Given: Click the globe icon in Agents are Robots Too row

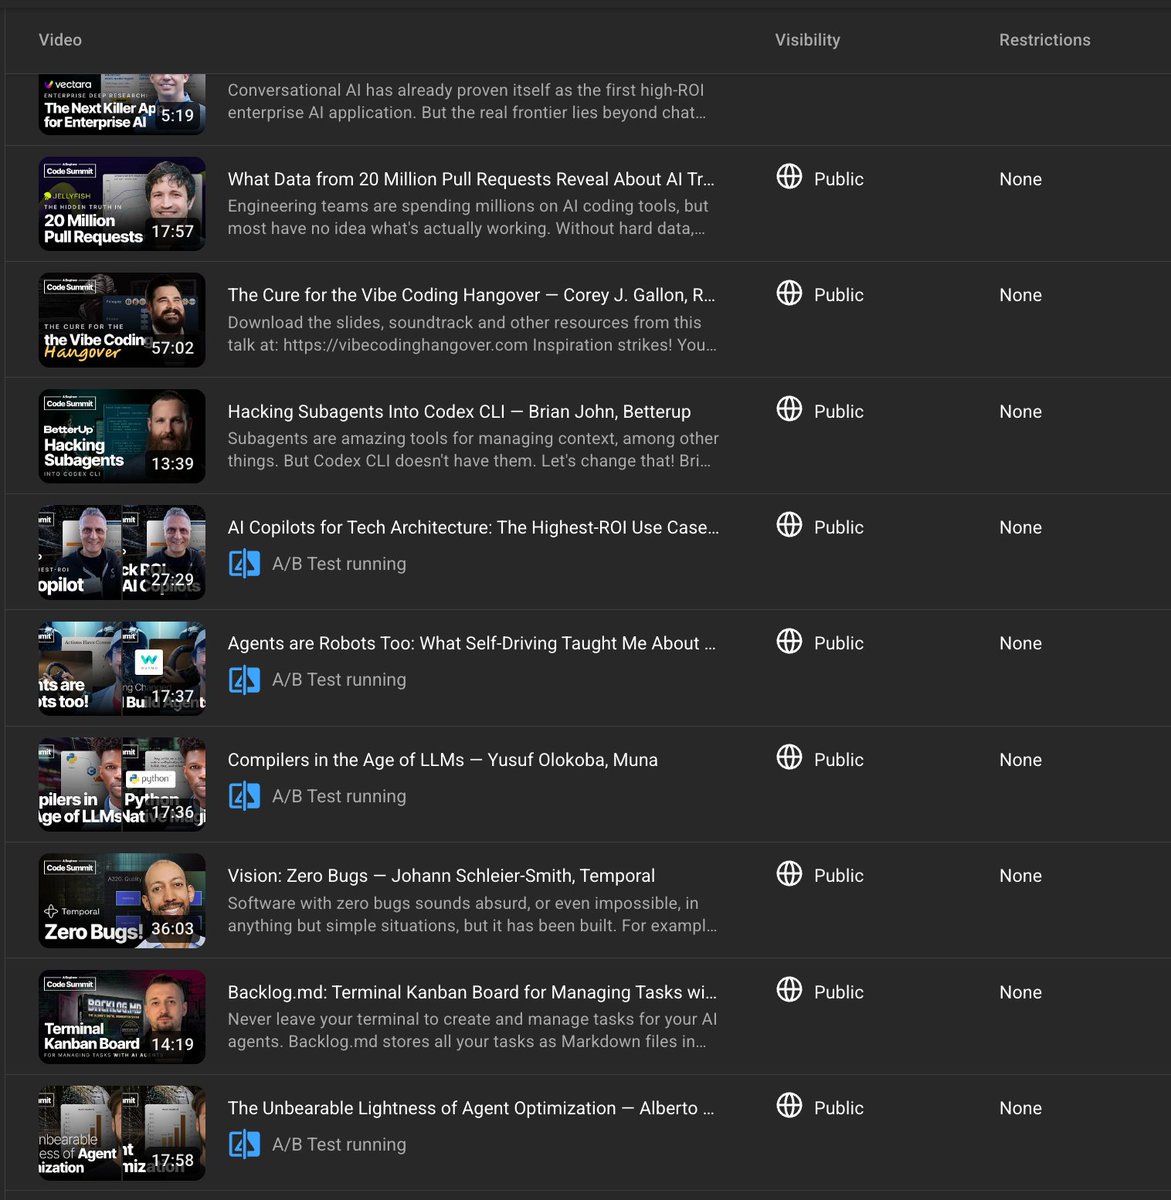Looking at the screenshot, I should pos(789,641).
